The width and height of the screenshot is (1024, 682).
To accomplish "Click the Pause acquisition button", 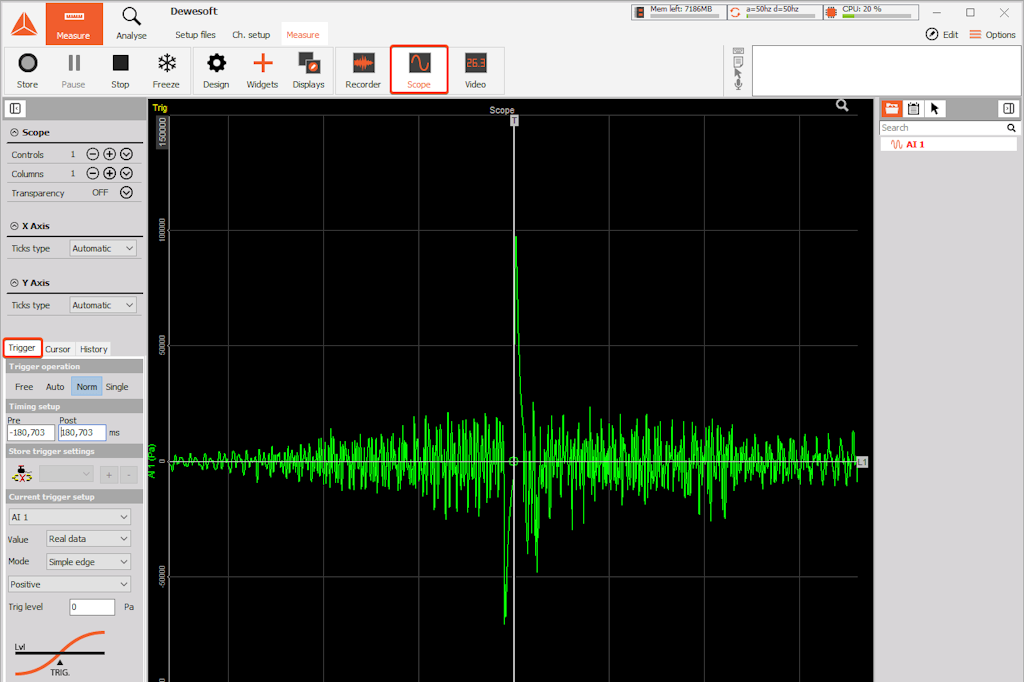I will (x=73, y=71).
